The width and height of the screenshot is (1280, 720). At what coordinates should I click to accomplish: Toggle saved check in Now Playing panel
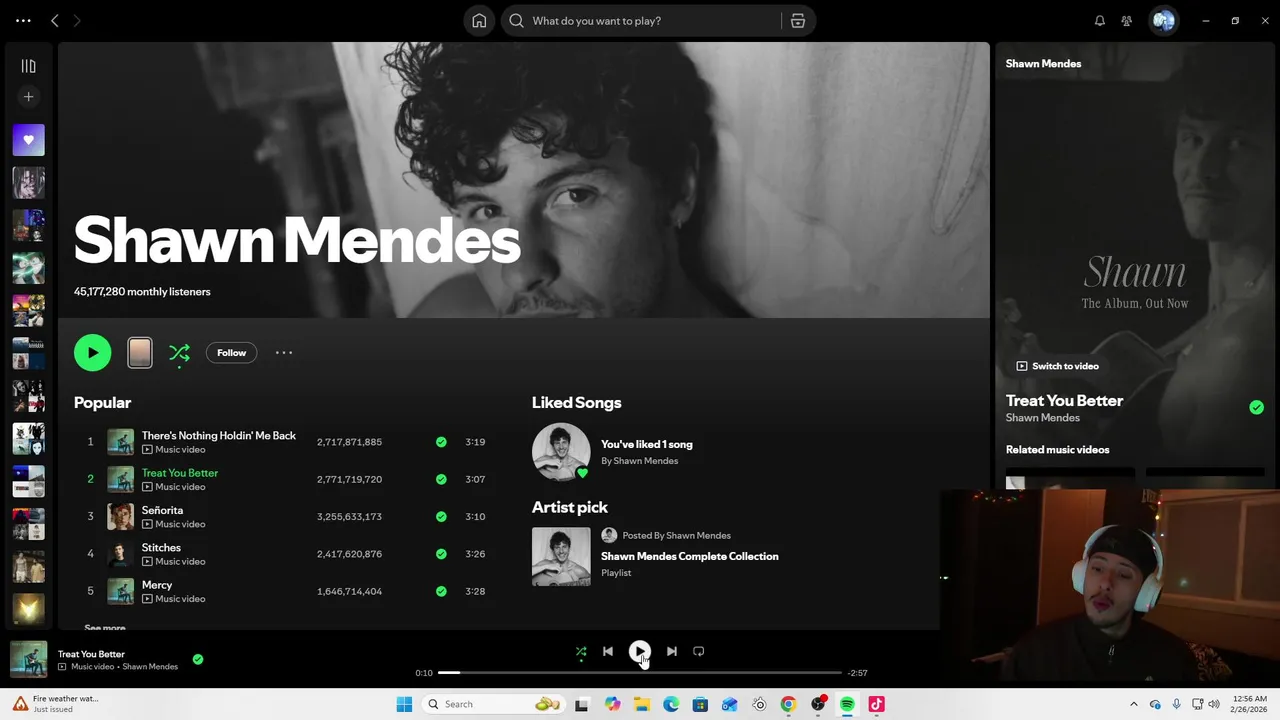(1256, 407)
